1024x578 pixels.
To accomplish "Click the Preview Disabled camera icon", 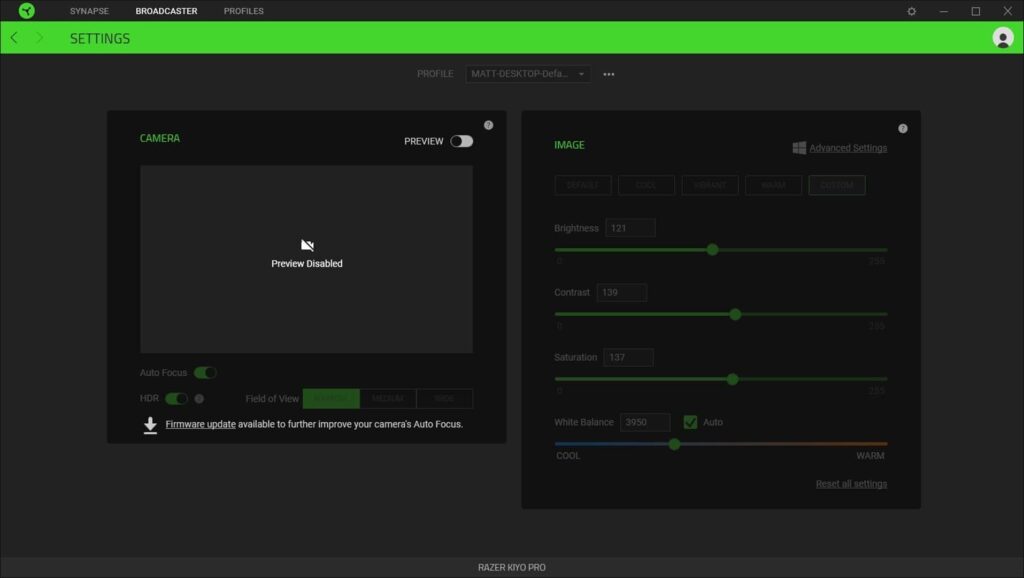I will tap(307, 245).
